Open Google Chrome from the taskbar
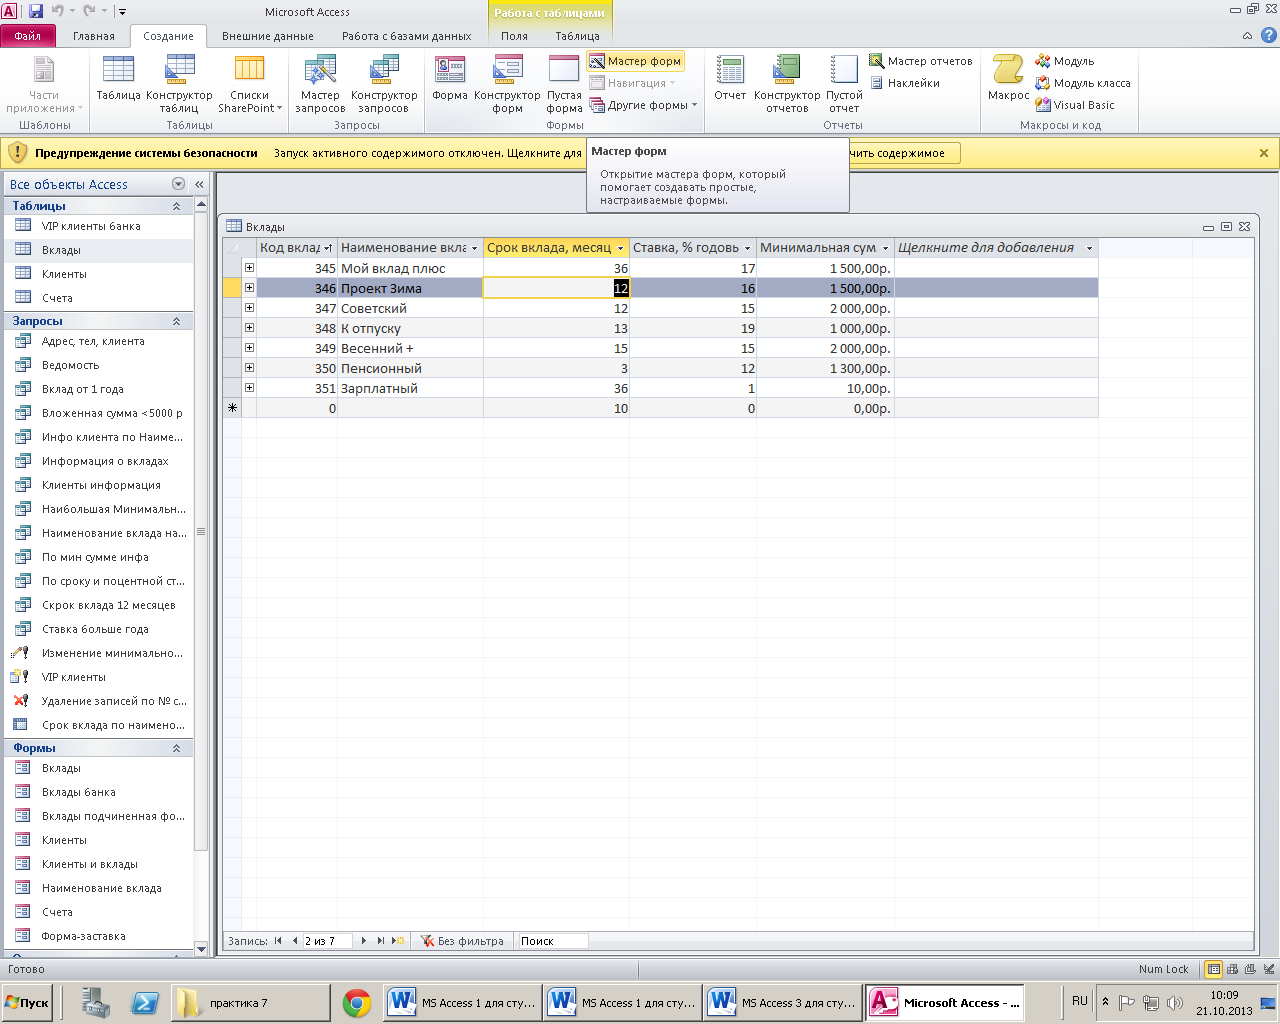The height and width of the screenshot is (1024, 1280). pos(357,1003)
